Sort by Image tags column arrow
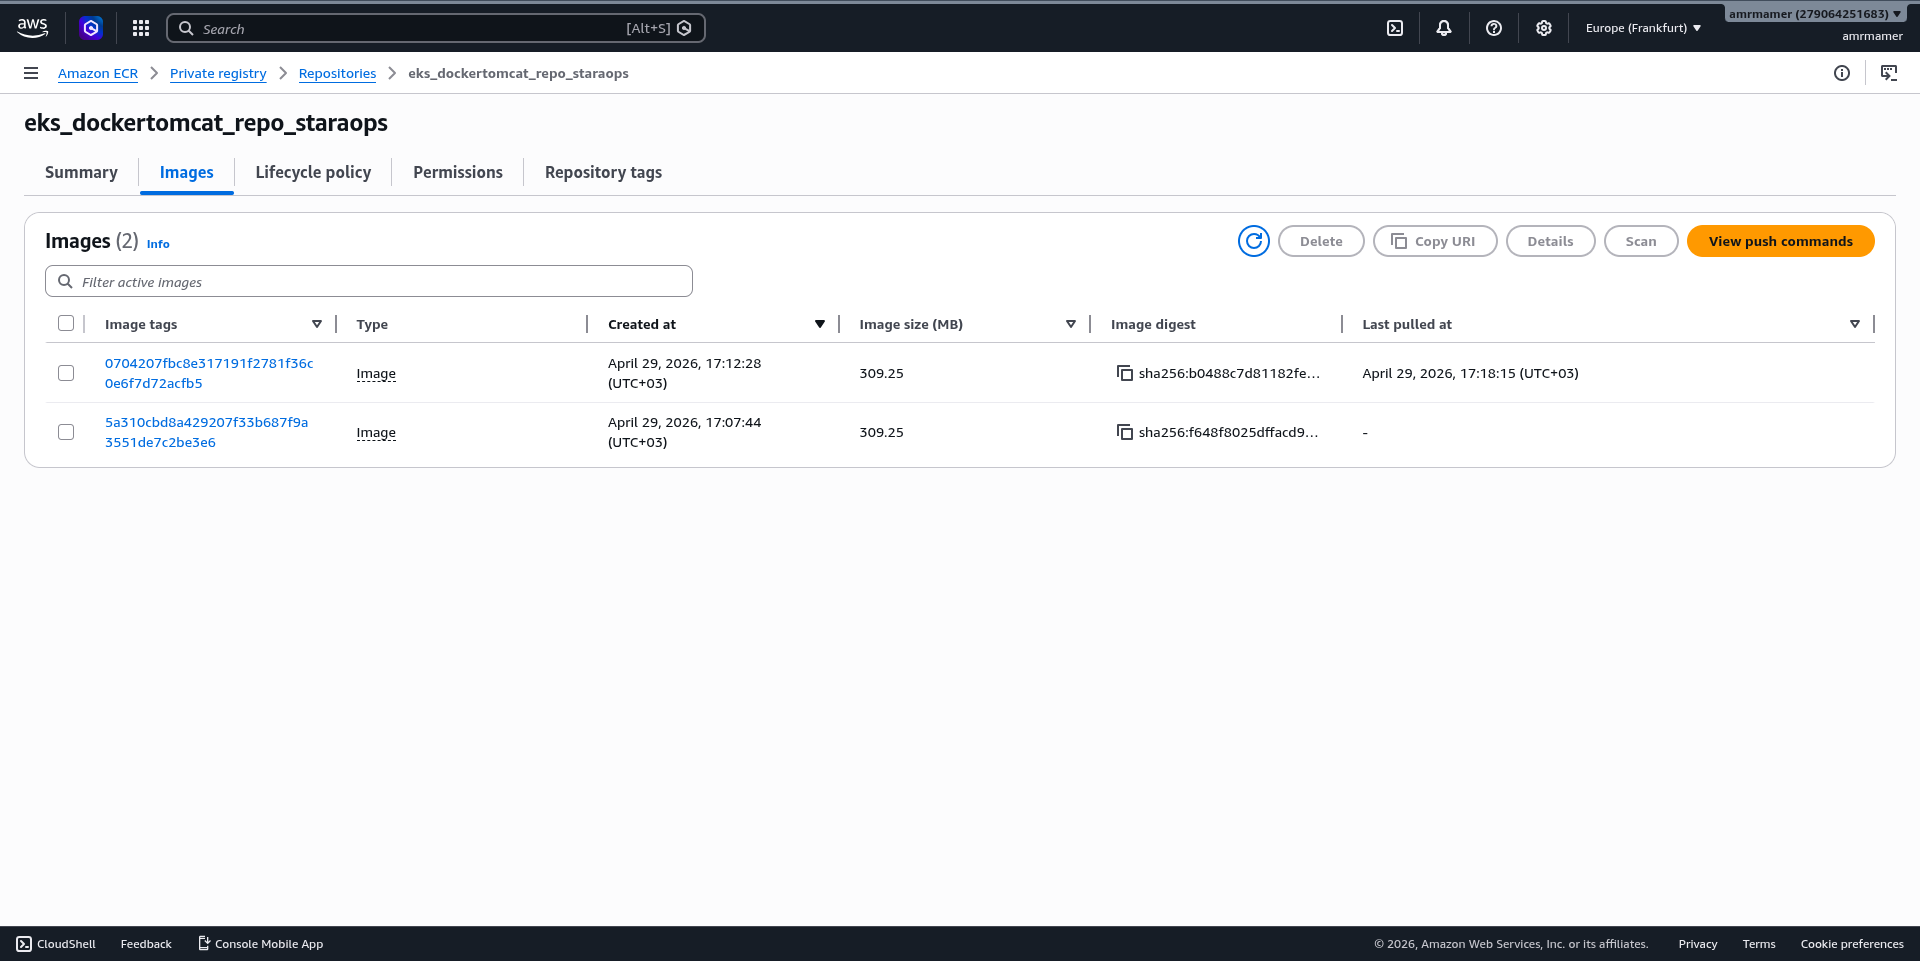The image size is (1920, 961). (317, 324)
